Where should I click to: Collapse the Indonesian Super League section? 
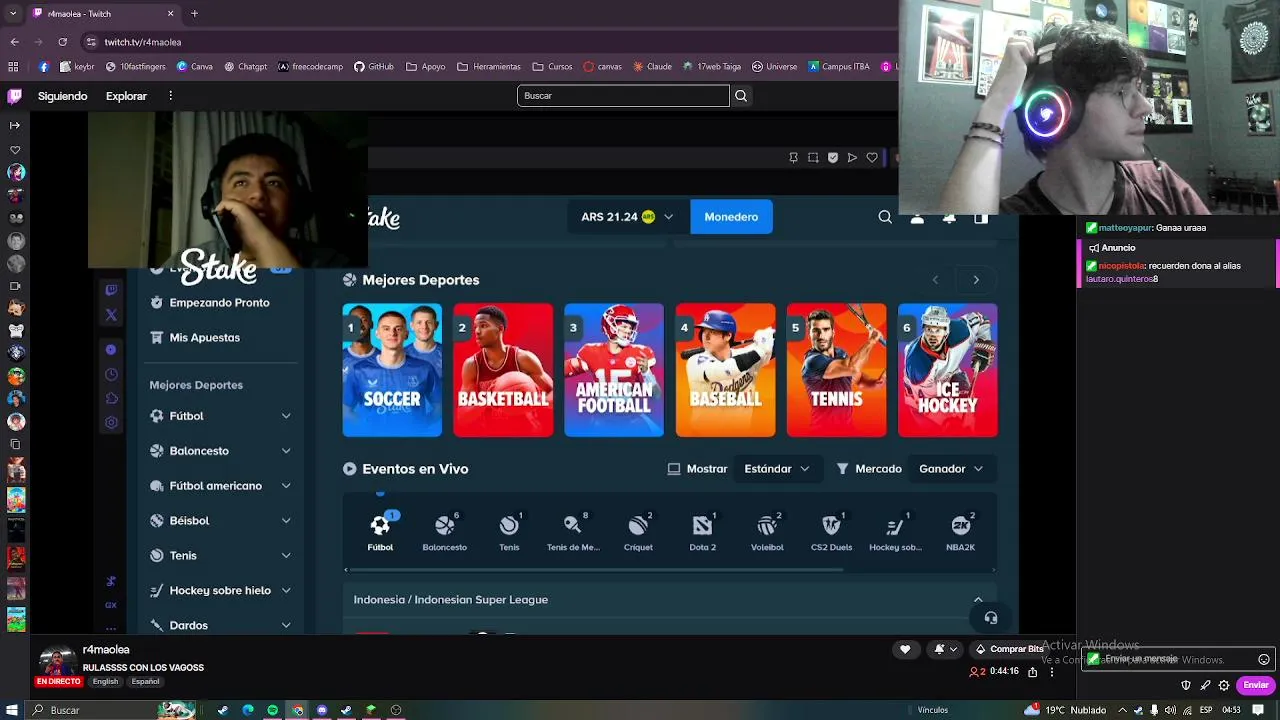(978, 600)
